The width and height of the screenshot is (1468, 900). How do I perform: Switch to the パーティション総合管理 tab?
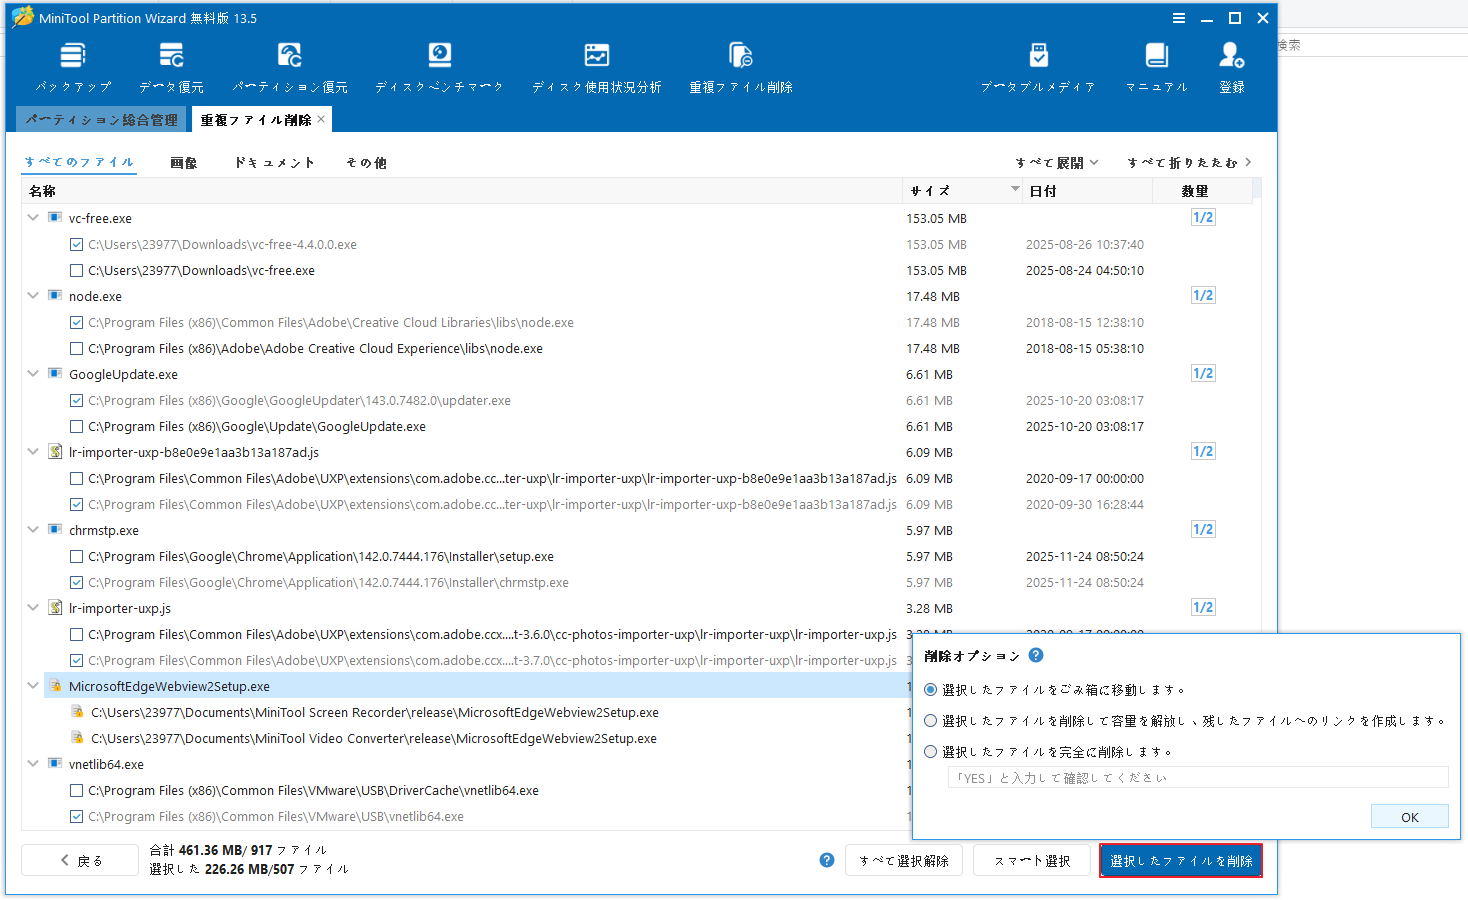coord(100,118)
